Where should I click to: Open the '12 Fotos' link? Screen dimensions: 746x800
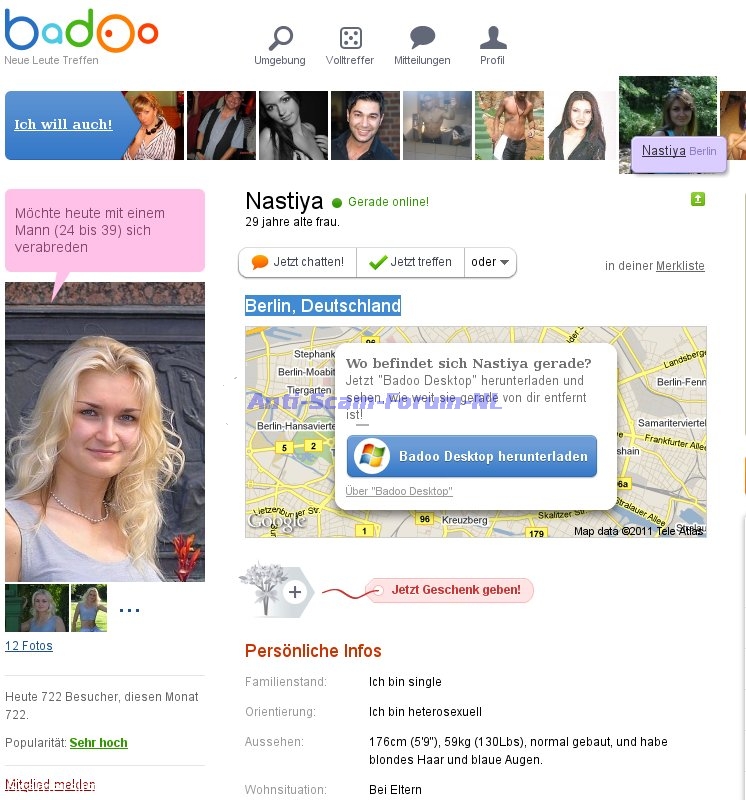click(29, 645)
